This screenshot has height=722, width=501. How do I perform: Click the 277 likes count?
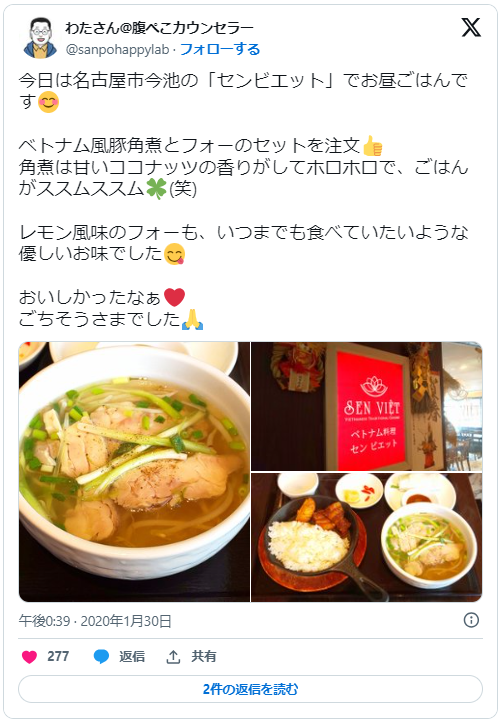click(x=58, y=656)
